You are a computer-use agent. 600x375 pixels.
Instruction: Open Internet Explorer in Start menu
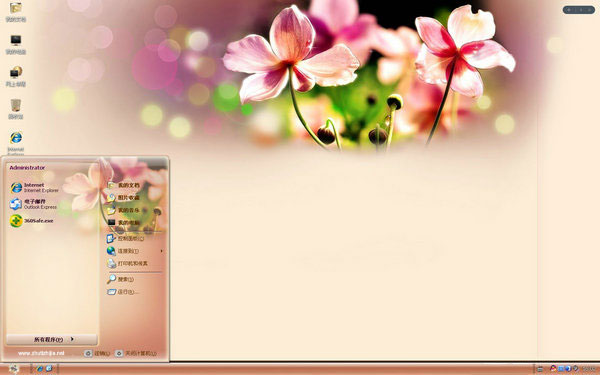click(x=35, y=188)
